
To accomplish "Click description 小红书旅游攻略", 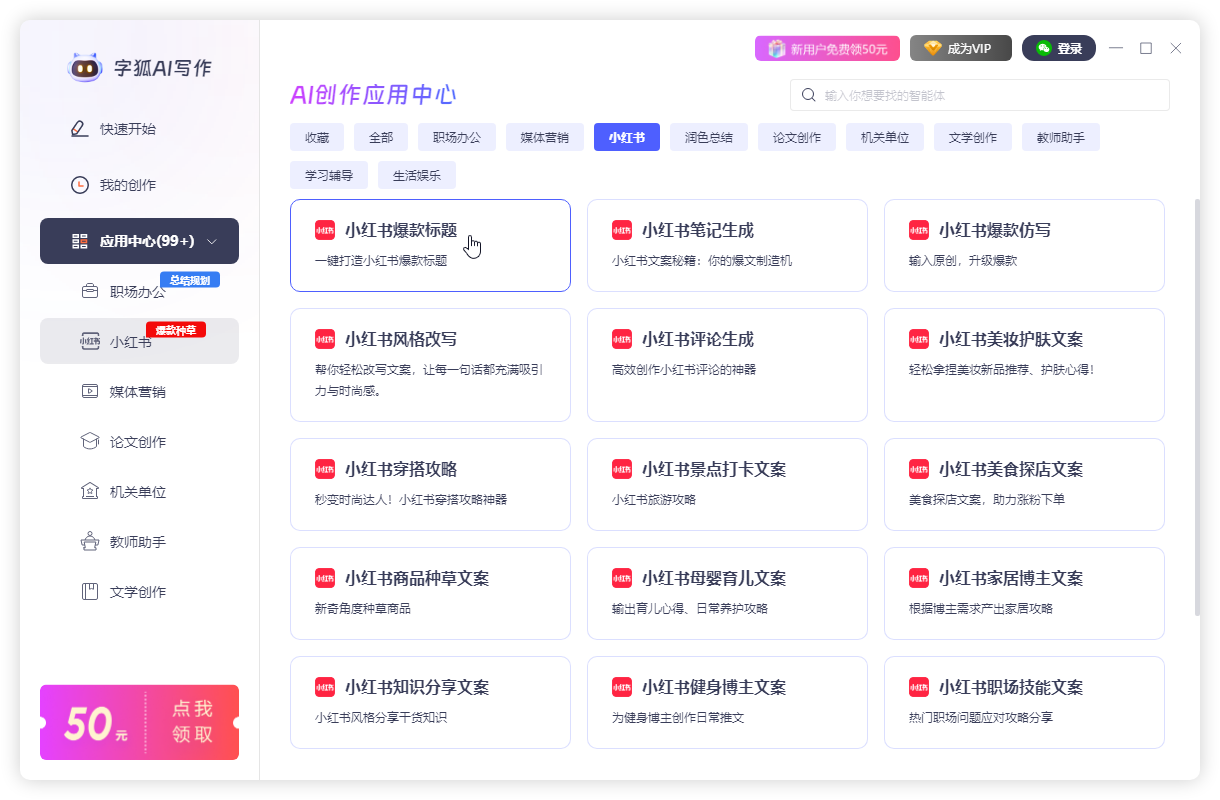I will [654, 499].
